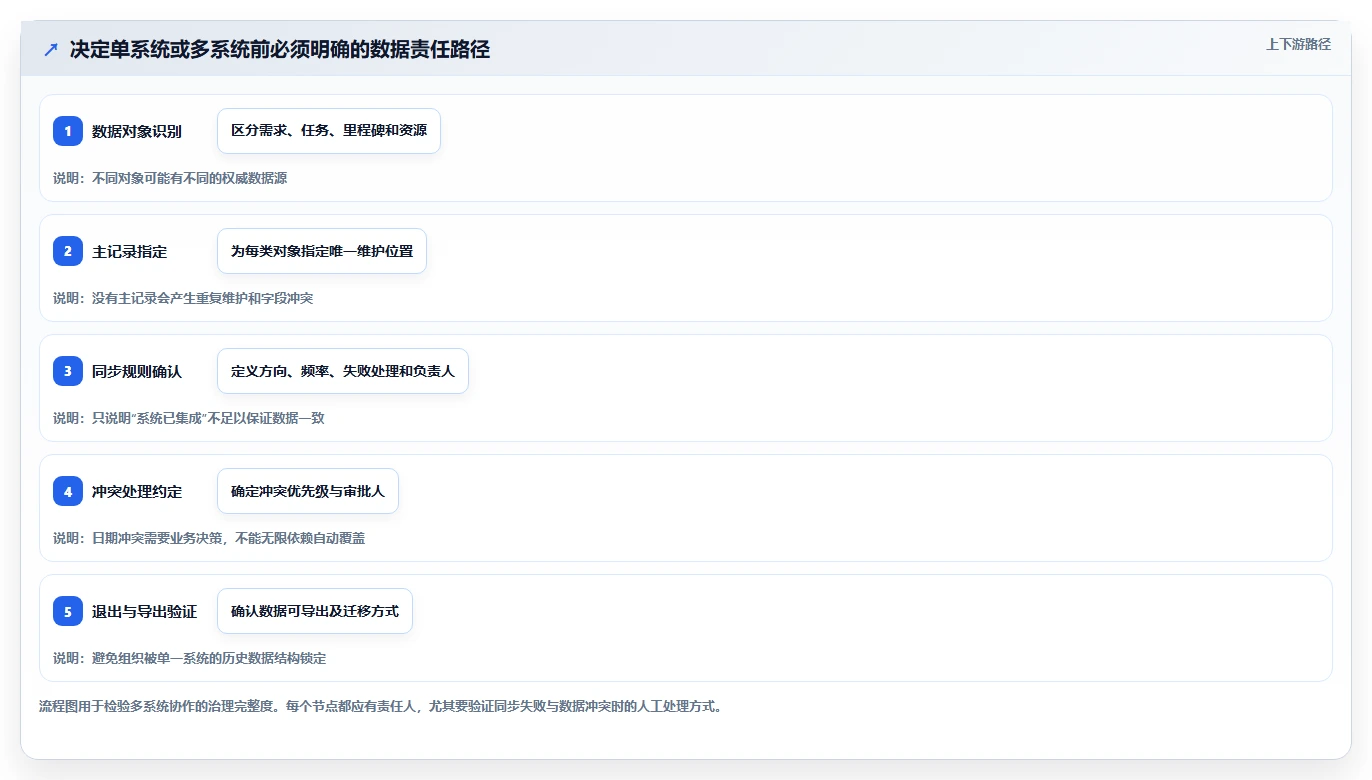This screenshot has width=1372, height=780.
Task: Click the footer paragraph starting 流程图用于检验
Action: (x=380, y=706)
